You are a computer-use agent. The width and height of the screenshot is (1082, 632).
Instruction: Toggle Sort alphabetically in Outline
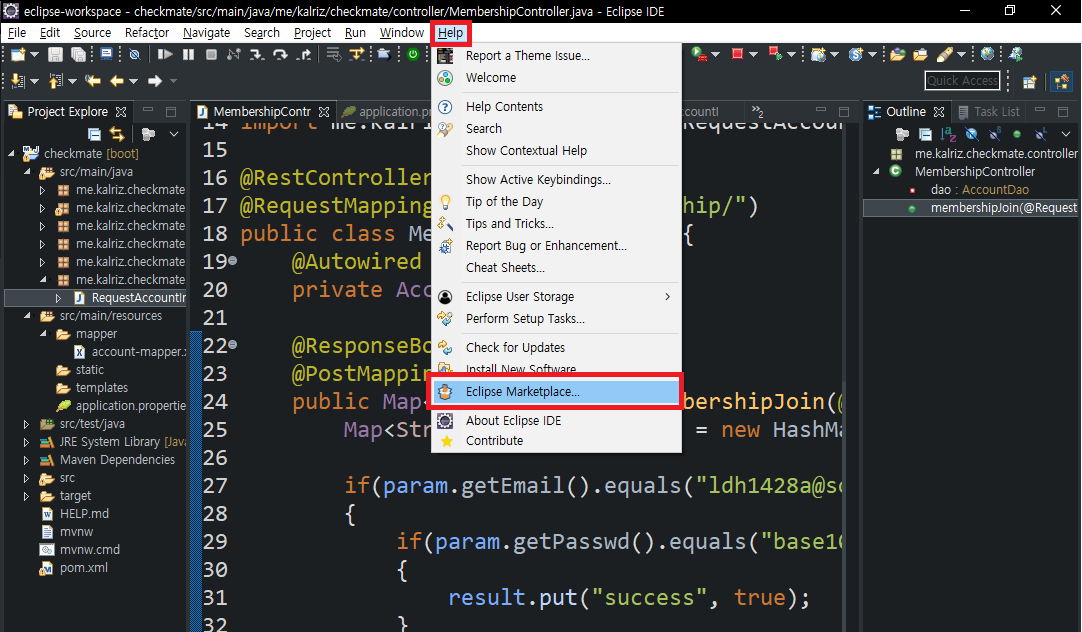click(949, 134)
